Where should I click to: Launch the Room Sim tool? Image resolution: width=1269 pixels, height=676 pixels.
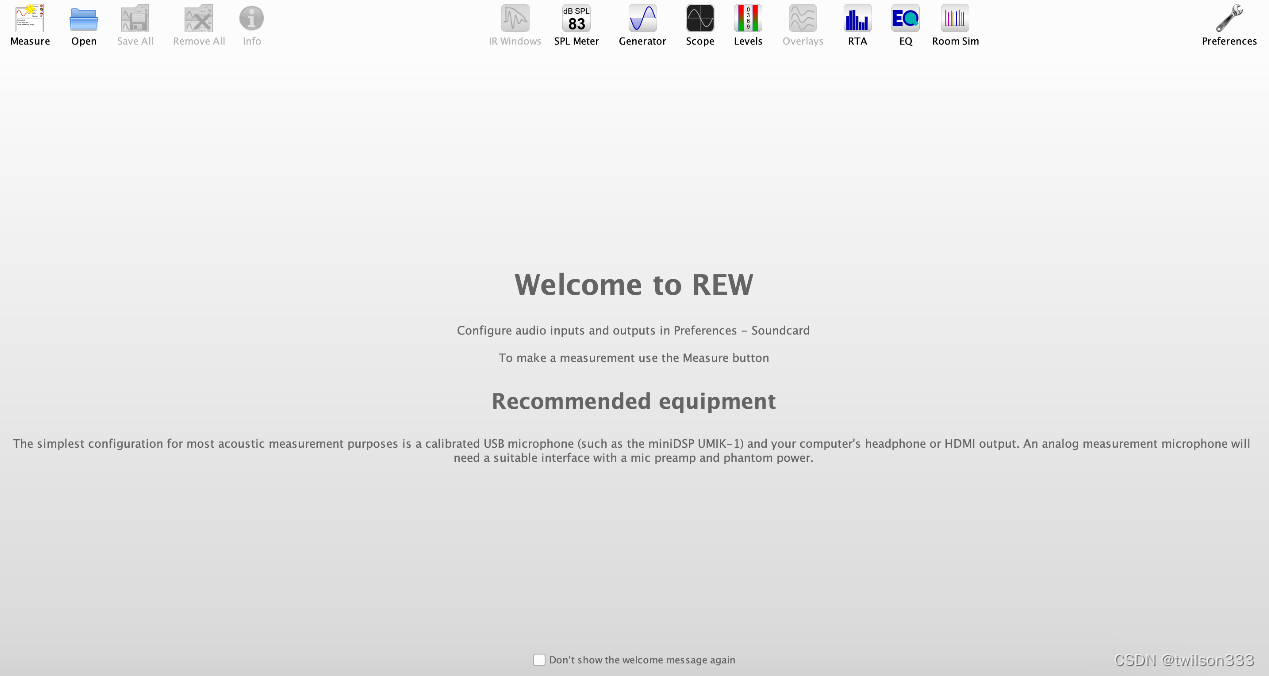pyautogui.click(x=955, y=18)
